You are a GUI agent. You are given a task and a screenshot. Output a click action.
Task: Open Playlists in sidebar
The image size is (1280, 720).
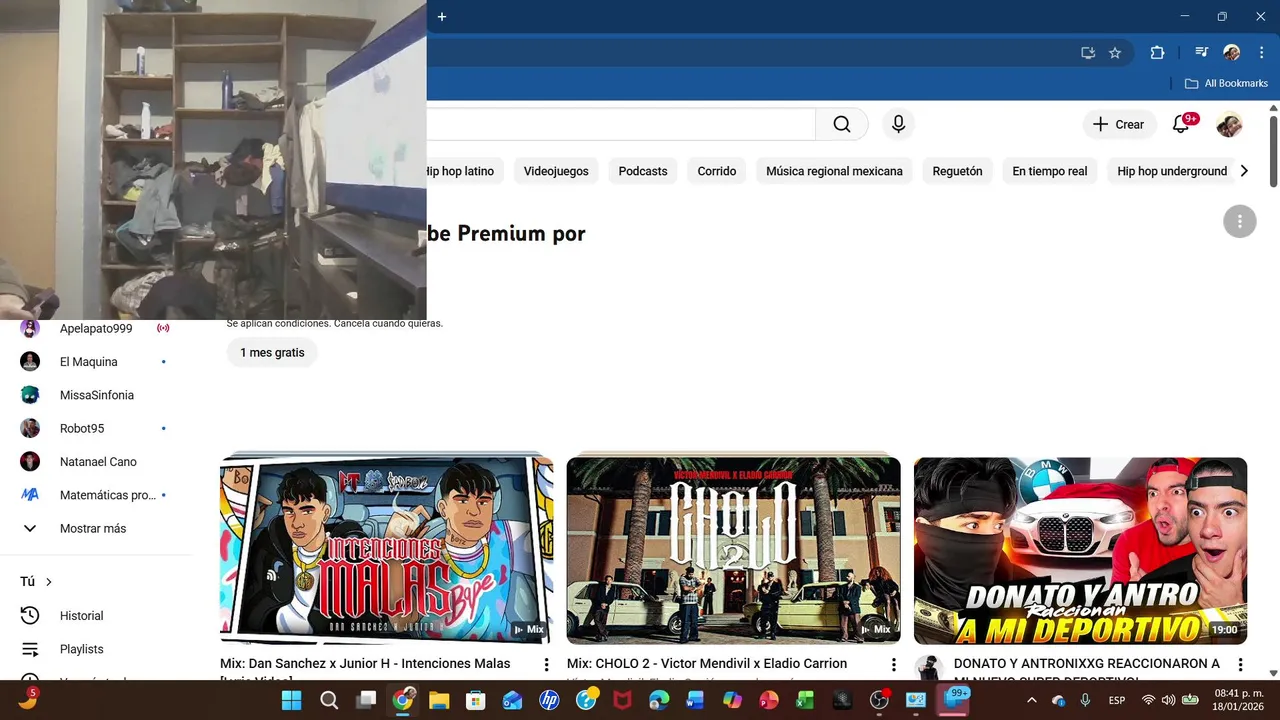click(x=96, y=649)
